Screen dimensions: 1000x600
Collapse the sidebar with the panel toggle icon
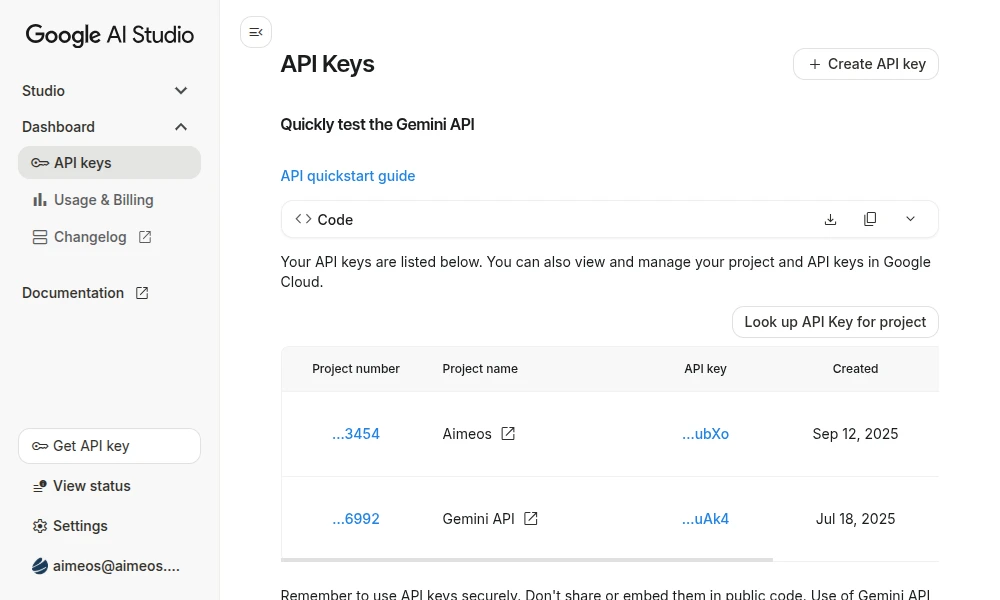click(x=256, y=33)
